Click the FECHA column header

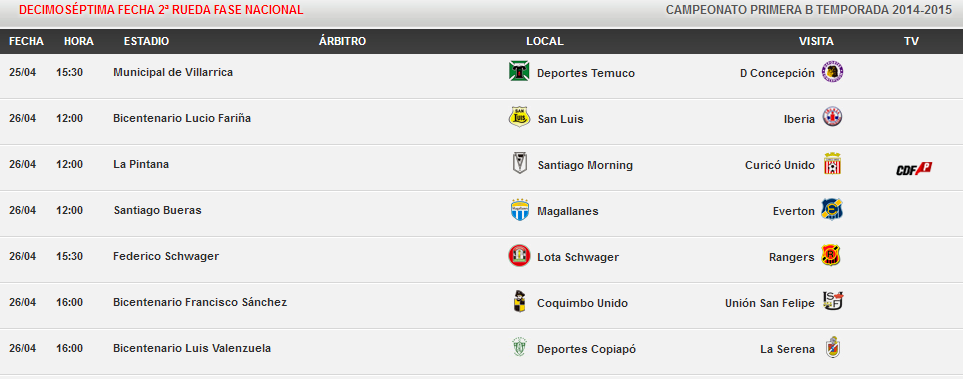point(26,41)
